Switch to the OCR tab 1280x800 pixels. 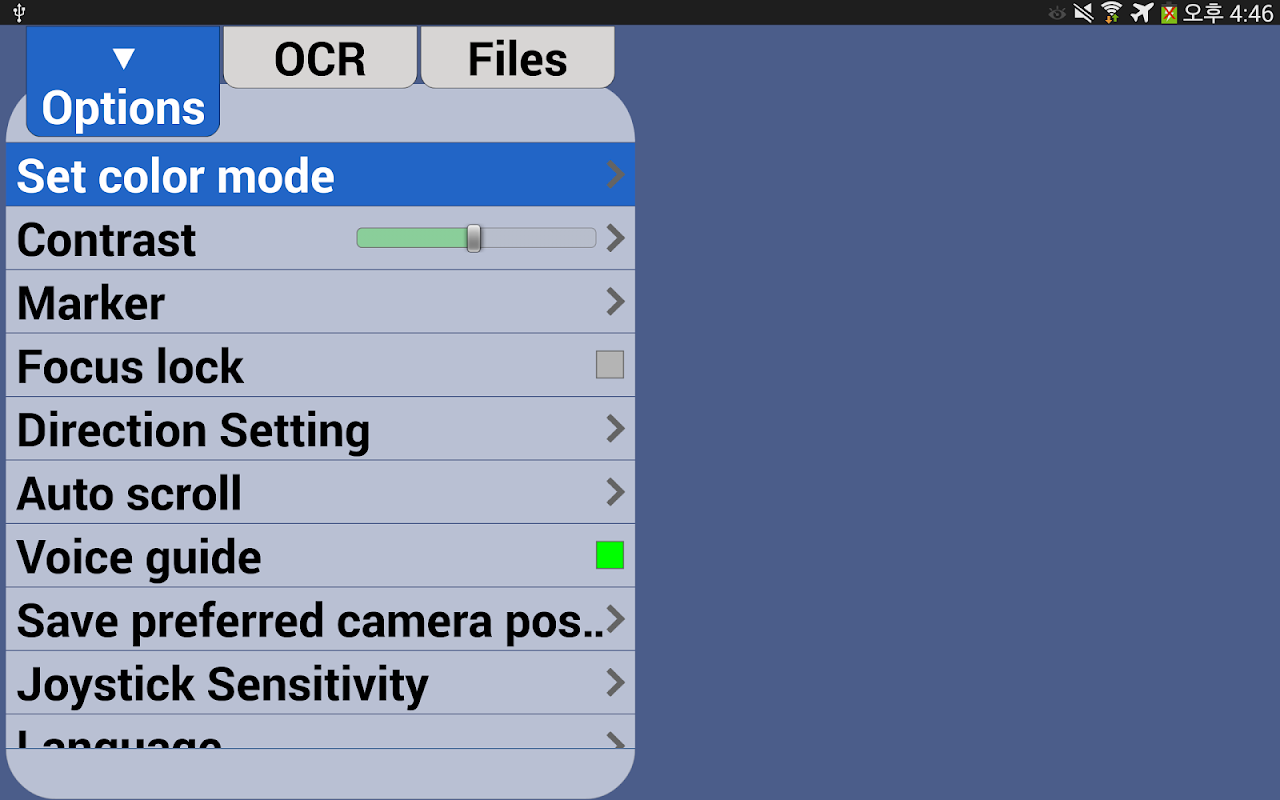click(x=320, y=57)
